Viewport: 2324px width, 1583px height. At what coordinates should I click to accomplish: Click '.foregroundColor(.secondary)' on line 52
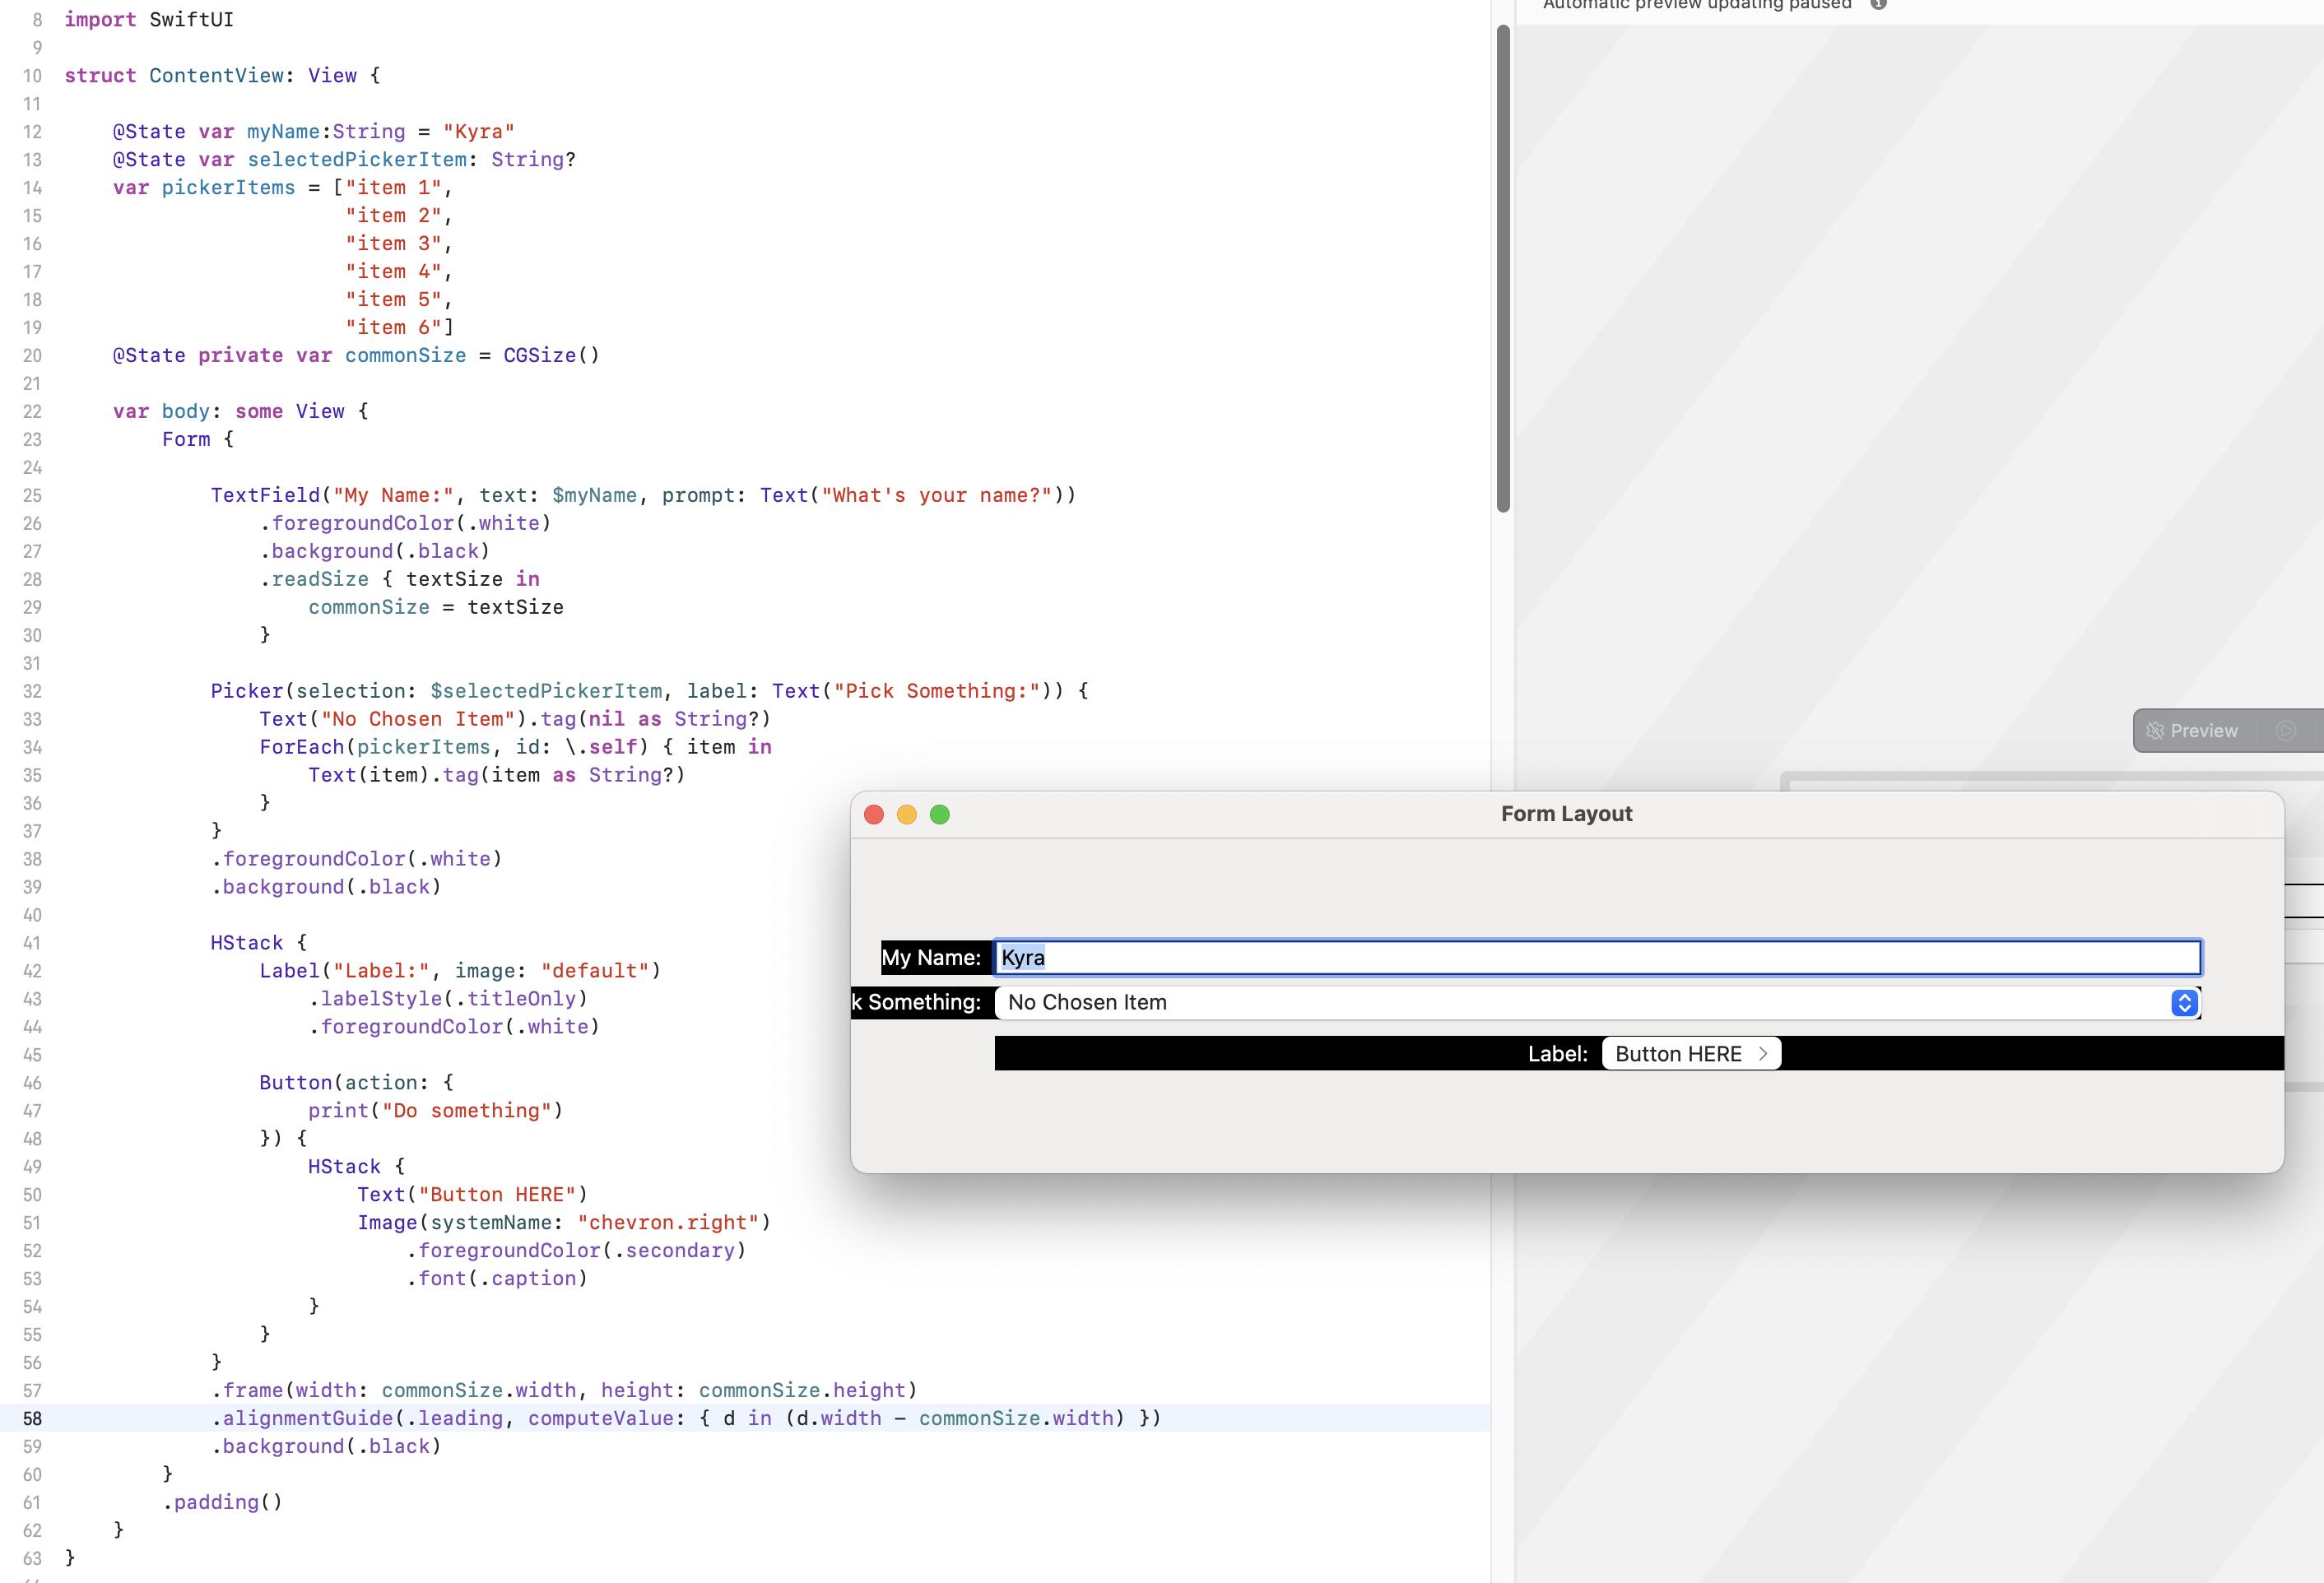575,1251
